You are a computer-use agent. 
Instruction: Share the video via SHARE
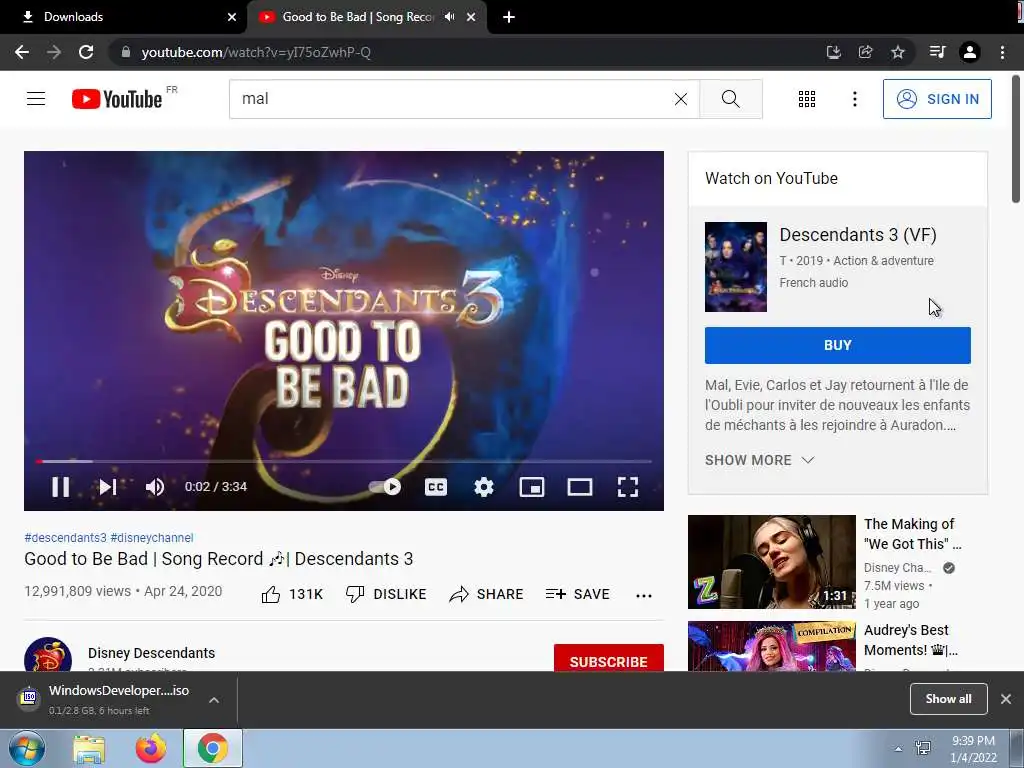(487, 594)
